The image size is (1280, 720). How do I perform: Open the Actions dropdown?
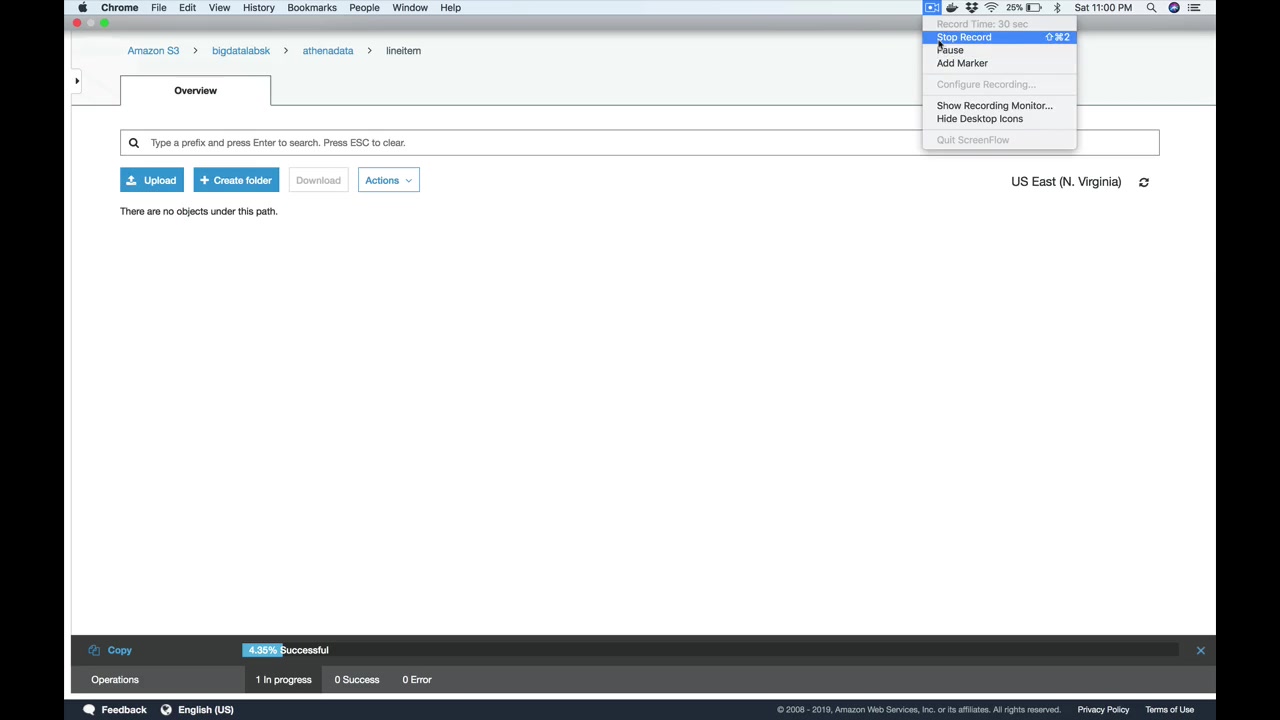(x=388, y=180)
